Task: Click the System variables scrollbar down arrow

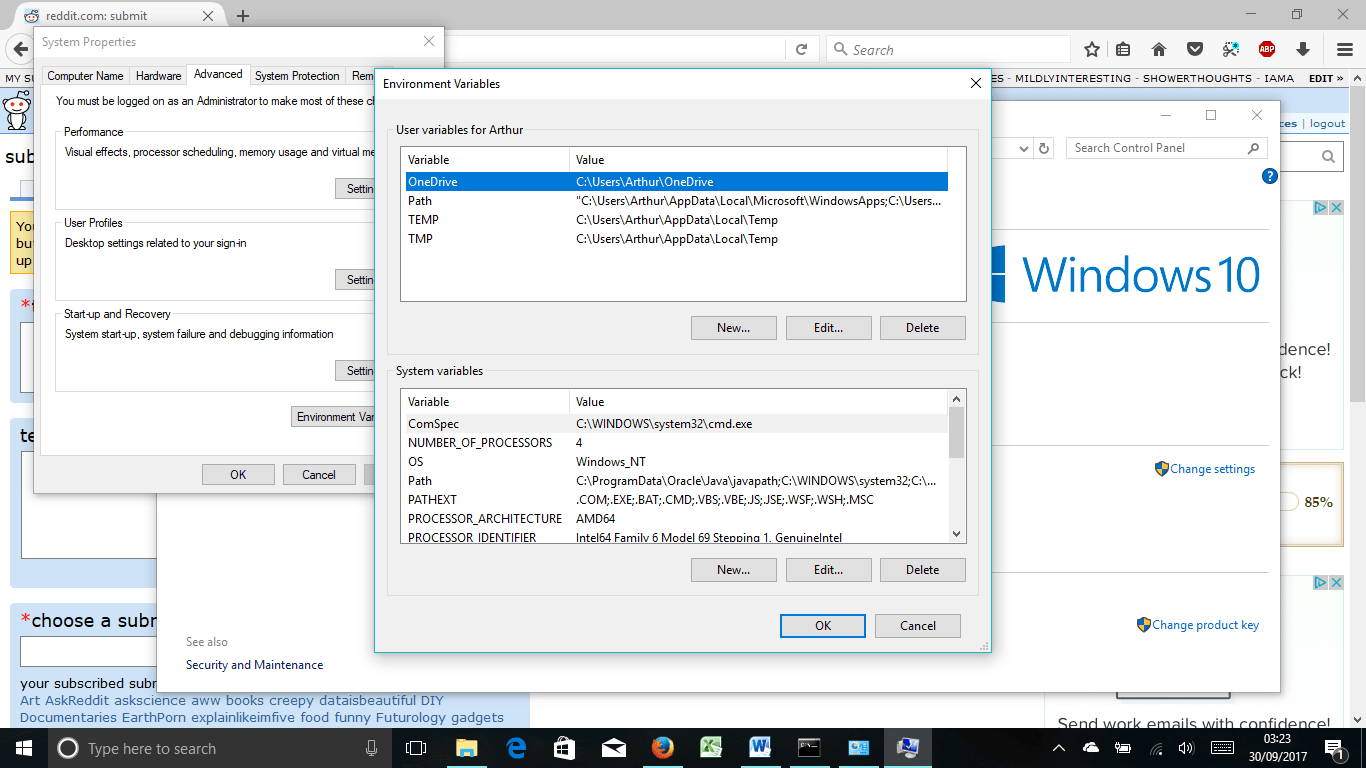Action: point(956,534)
